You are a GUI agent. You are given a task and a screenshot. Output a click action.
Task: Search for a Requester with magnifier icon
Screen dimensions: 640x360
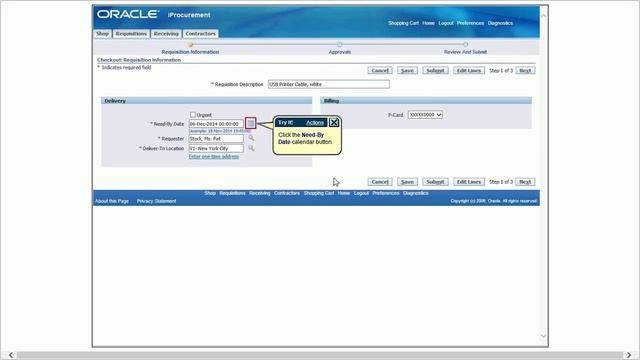point(251,138)
